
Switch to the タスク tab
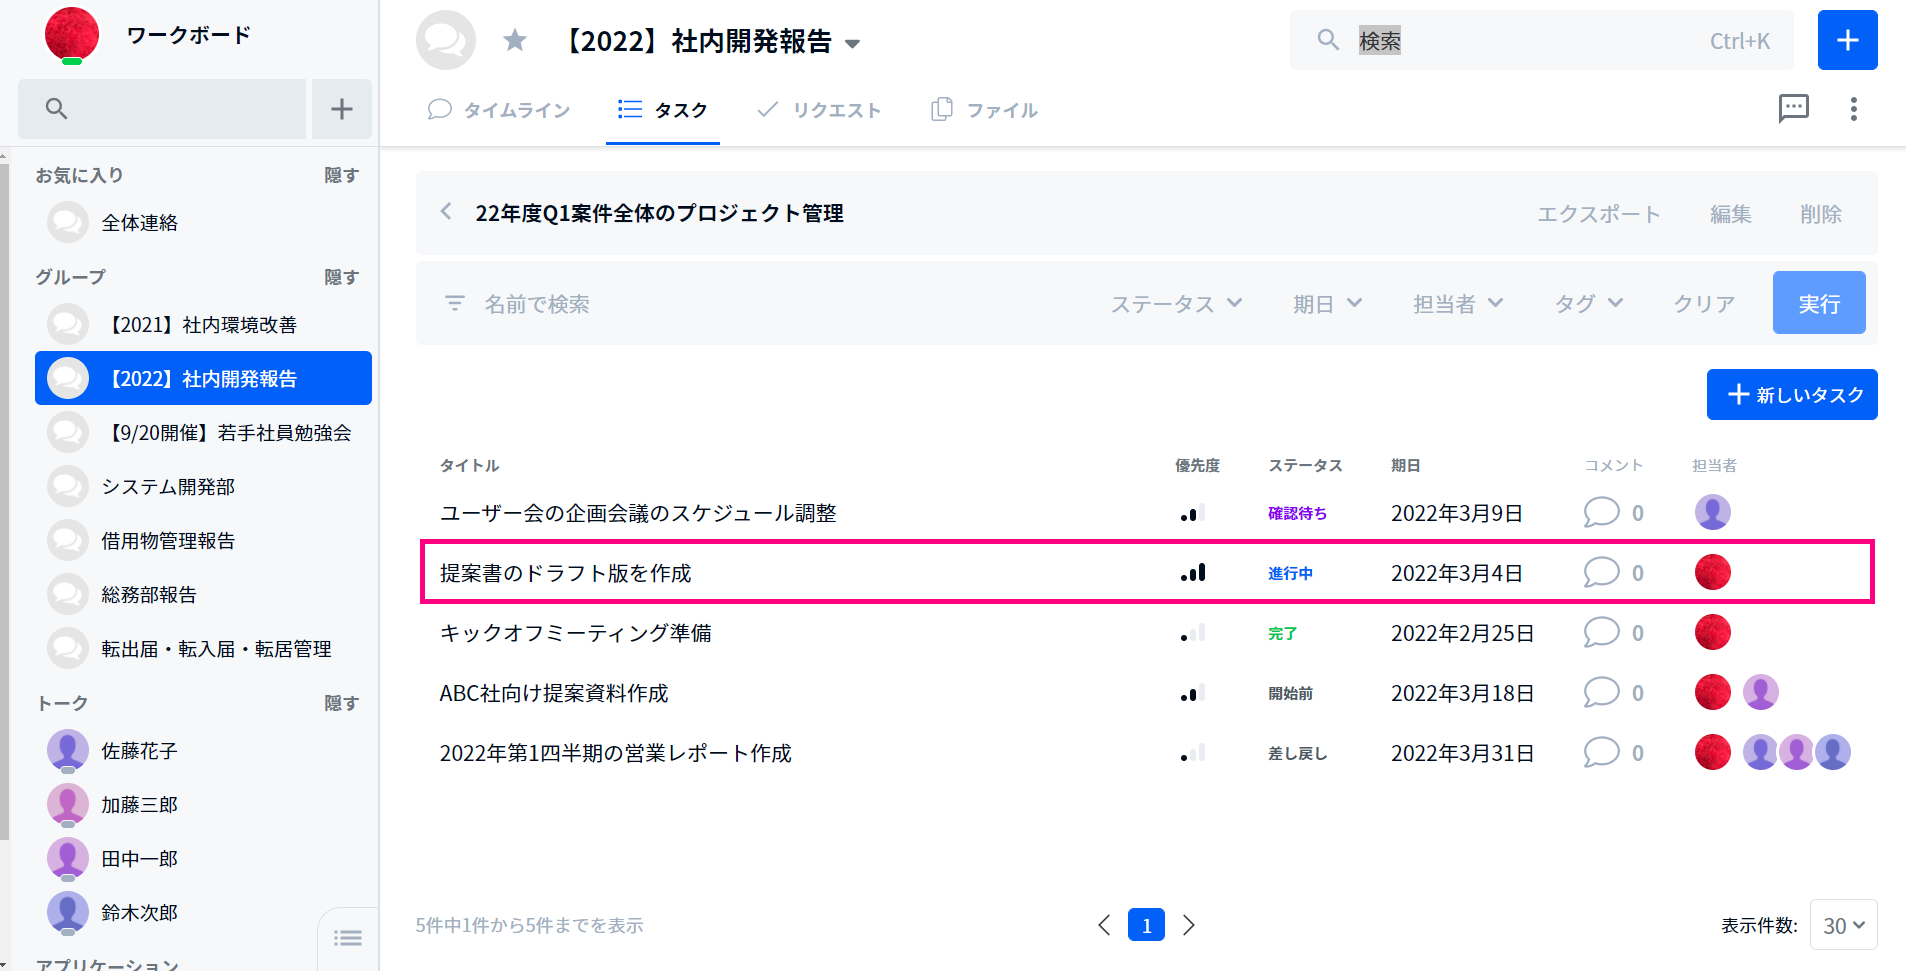point(662,109)
